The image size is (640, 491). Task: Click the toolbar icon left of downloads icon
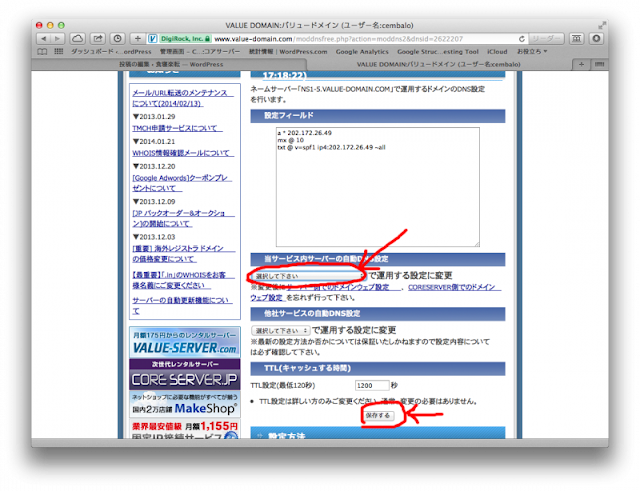click(577, 39)
